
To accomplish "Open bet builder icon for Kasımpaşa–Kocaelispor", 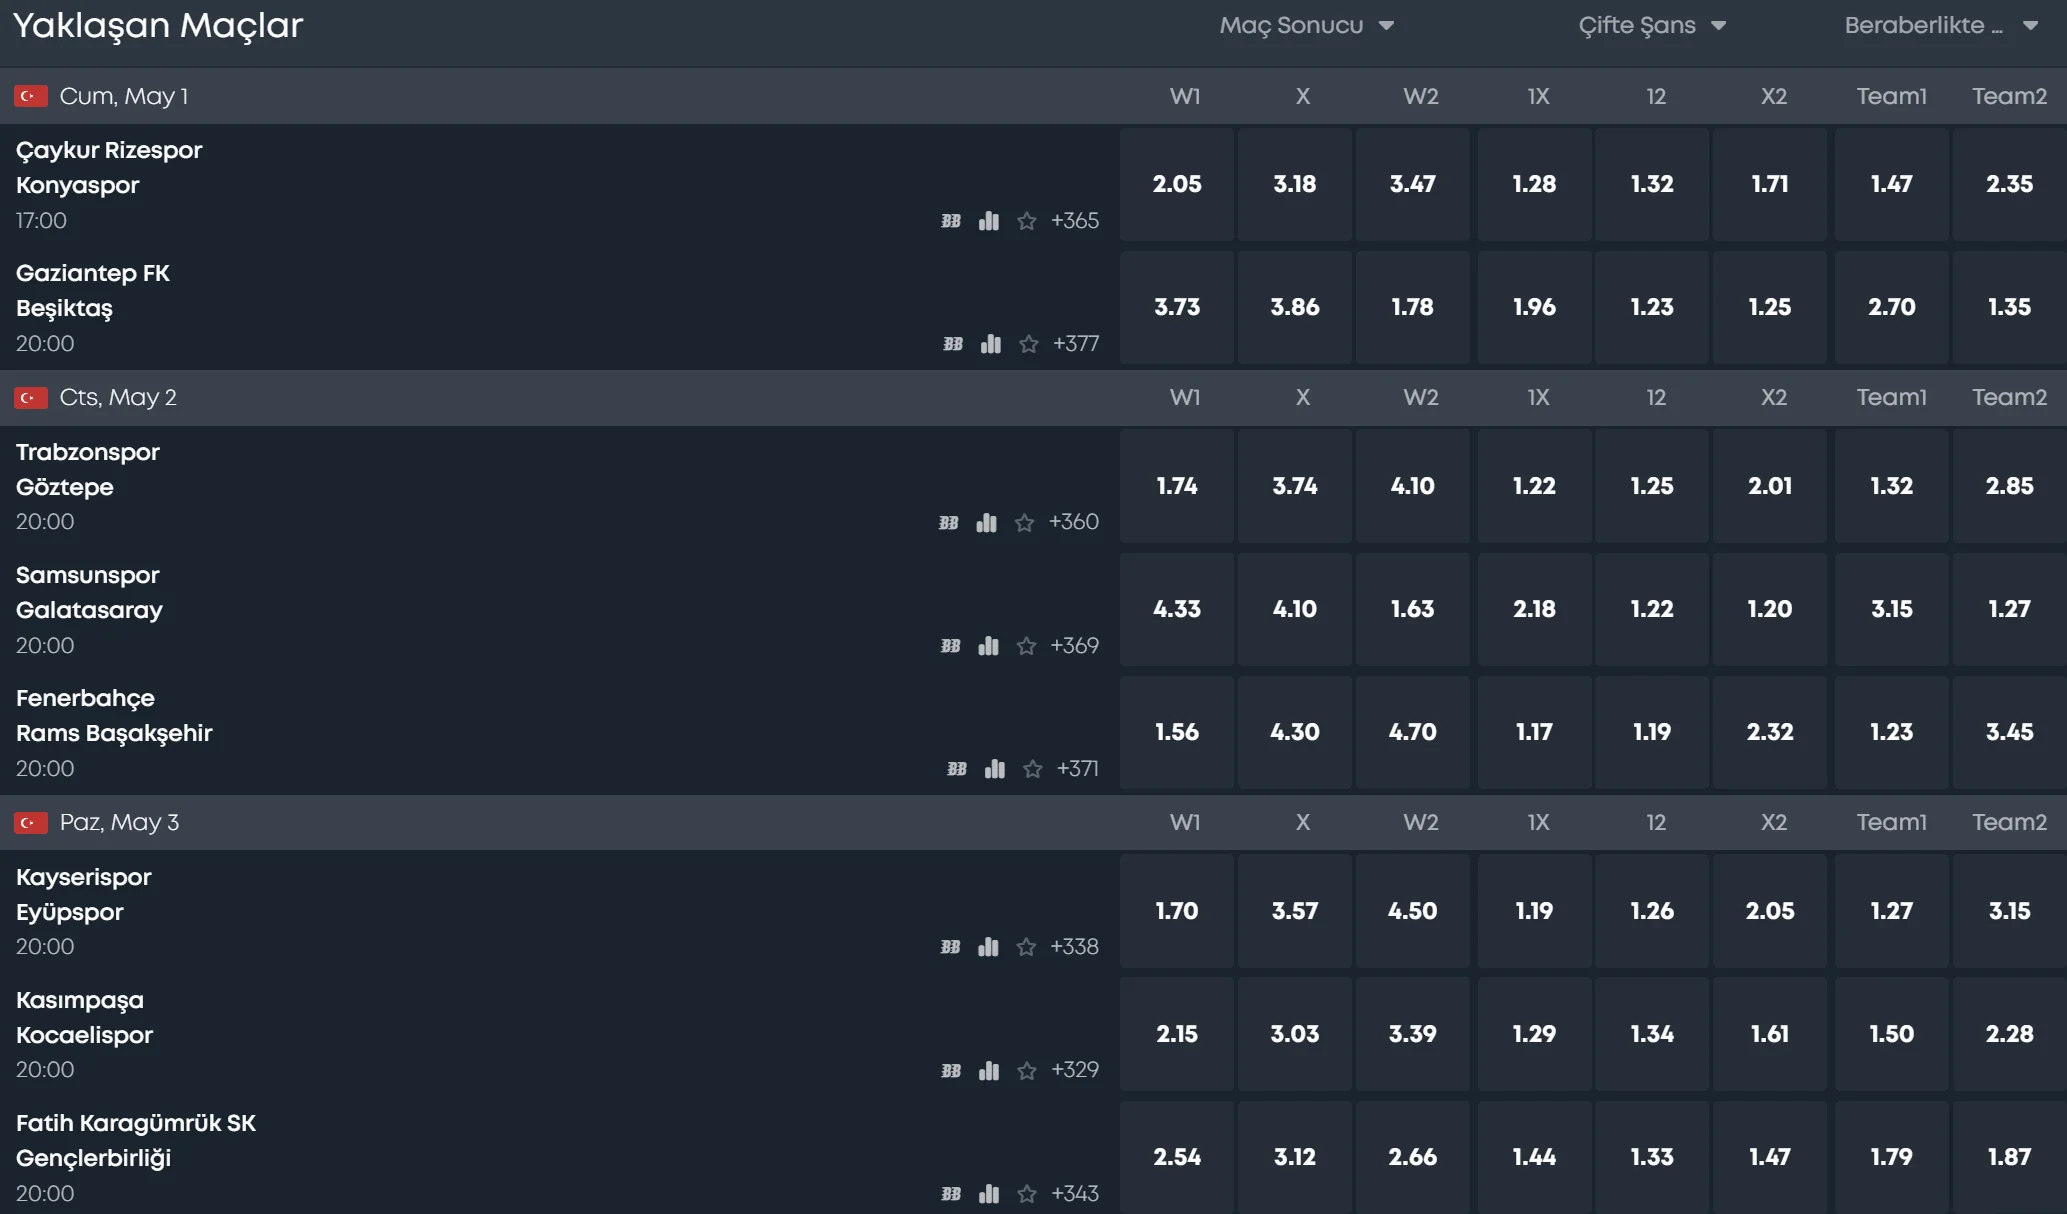I will tap(951, 1070).
